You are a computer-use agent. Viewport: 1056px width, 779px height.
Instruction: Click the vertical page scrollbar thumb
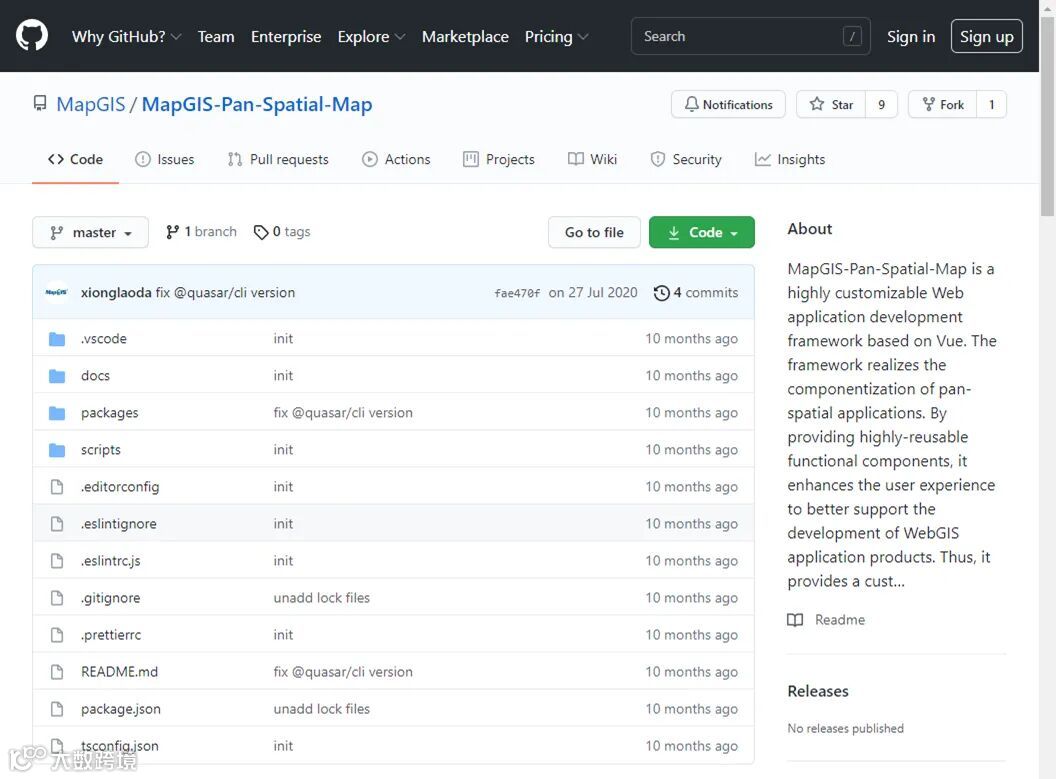coord(1047,116)
